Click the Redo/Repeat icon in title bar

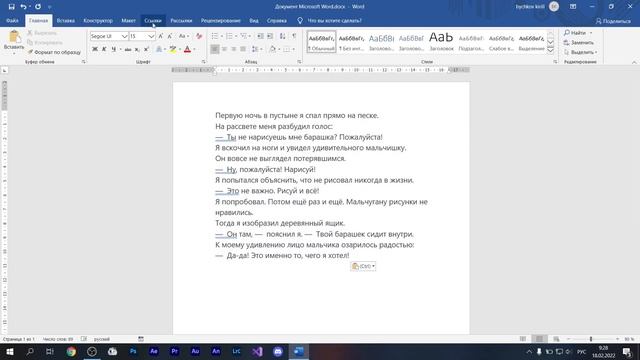[x=38, y=7]
